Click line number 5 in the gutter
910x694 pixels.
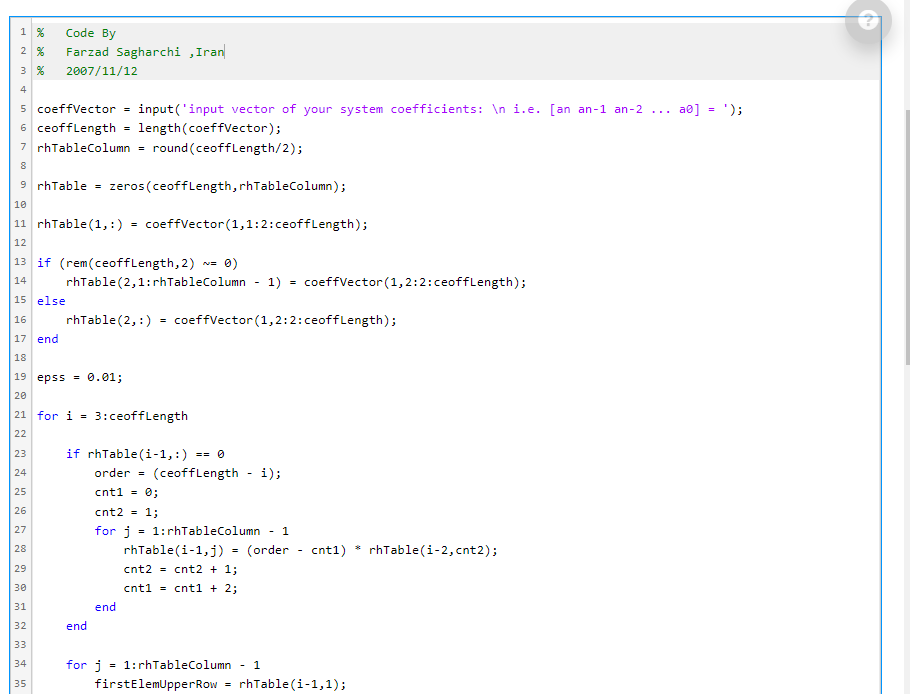pyautogui.click(x=23, y=109)
